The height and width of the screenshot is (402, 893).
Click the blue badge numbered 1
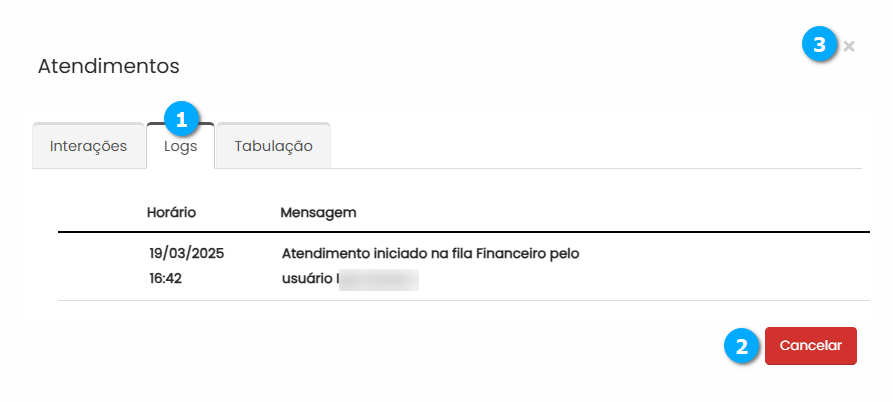click(181, 118)
